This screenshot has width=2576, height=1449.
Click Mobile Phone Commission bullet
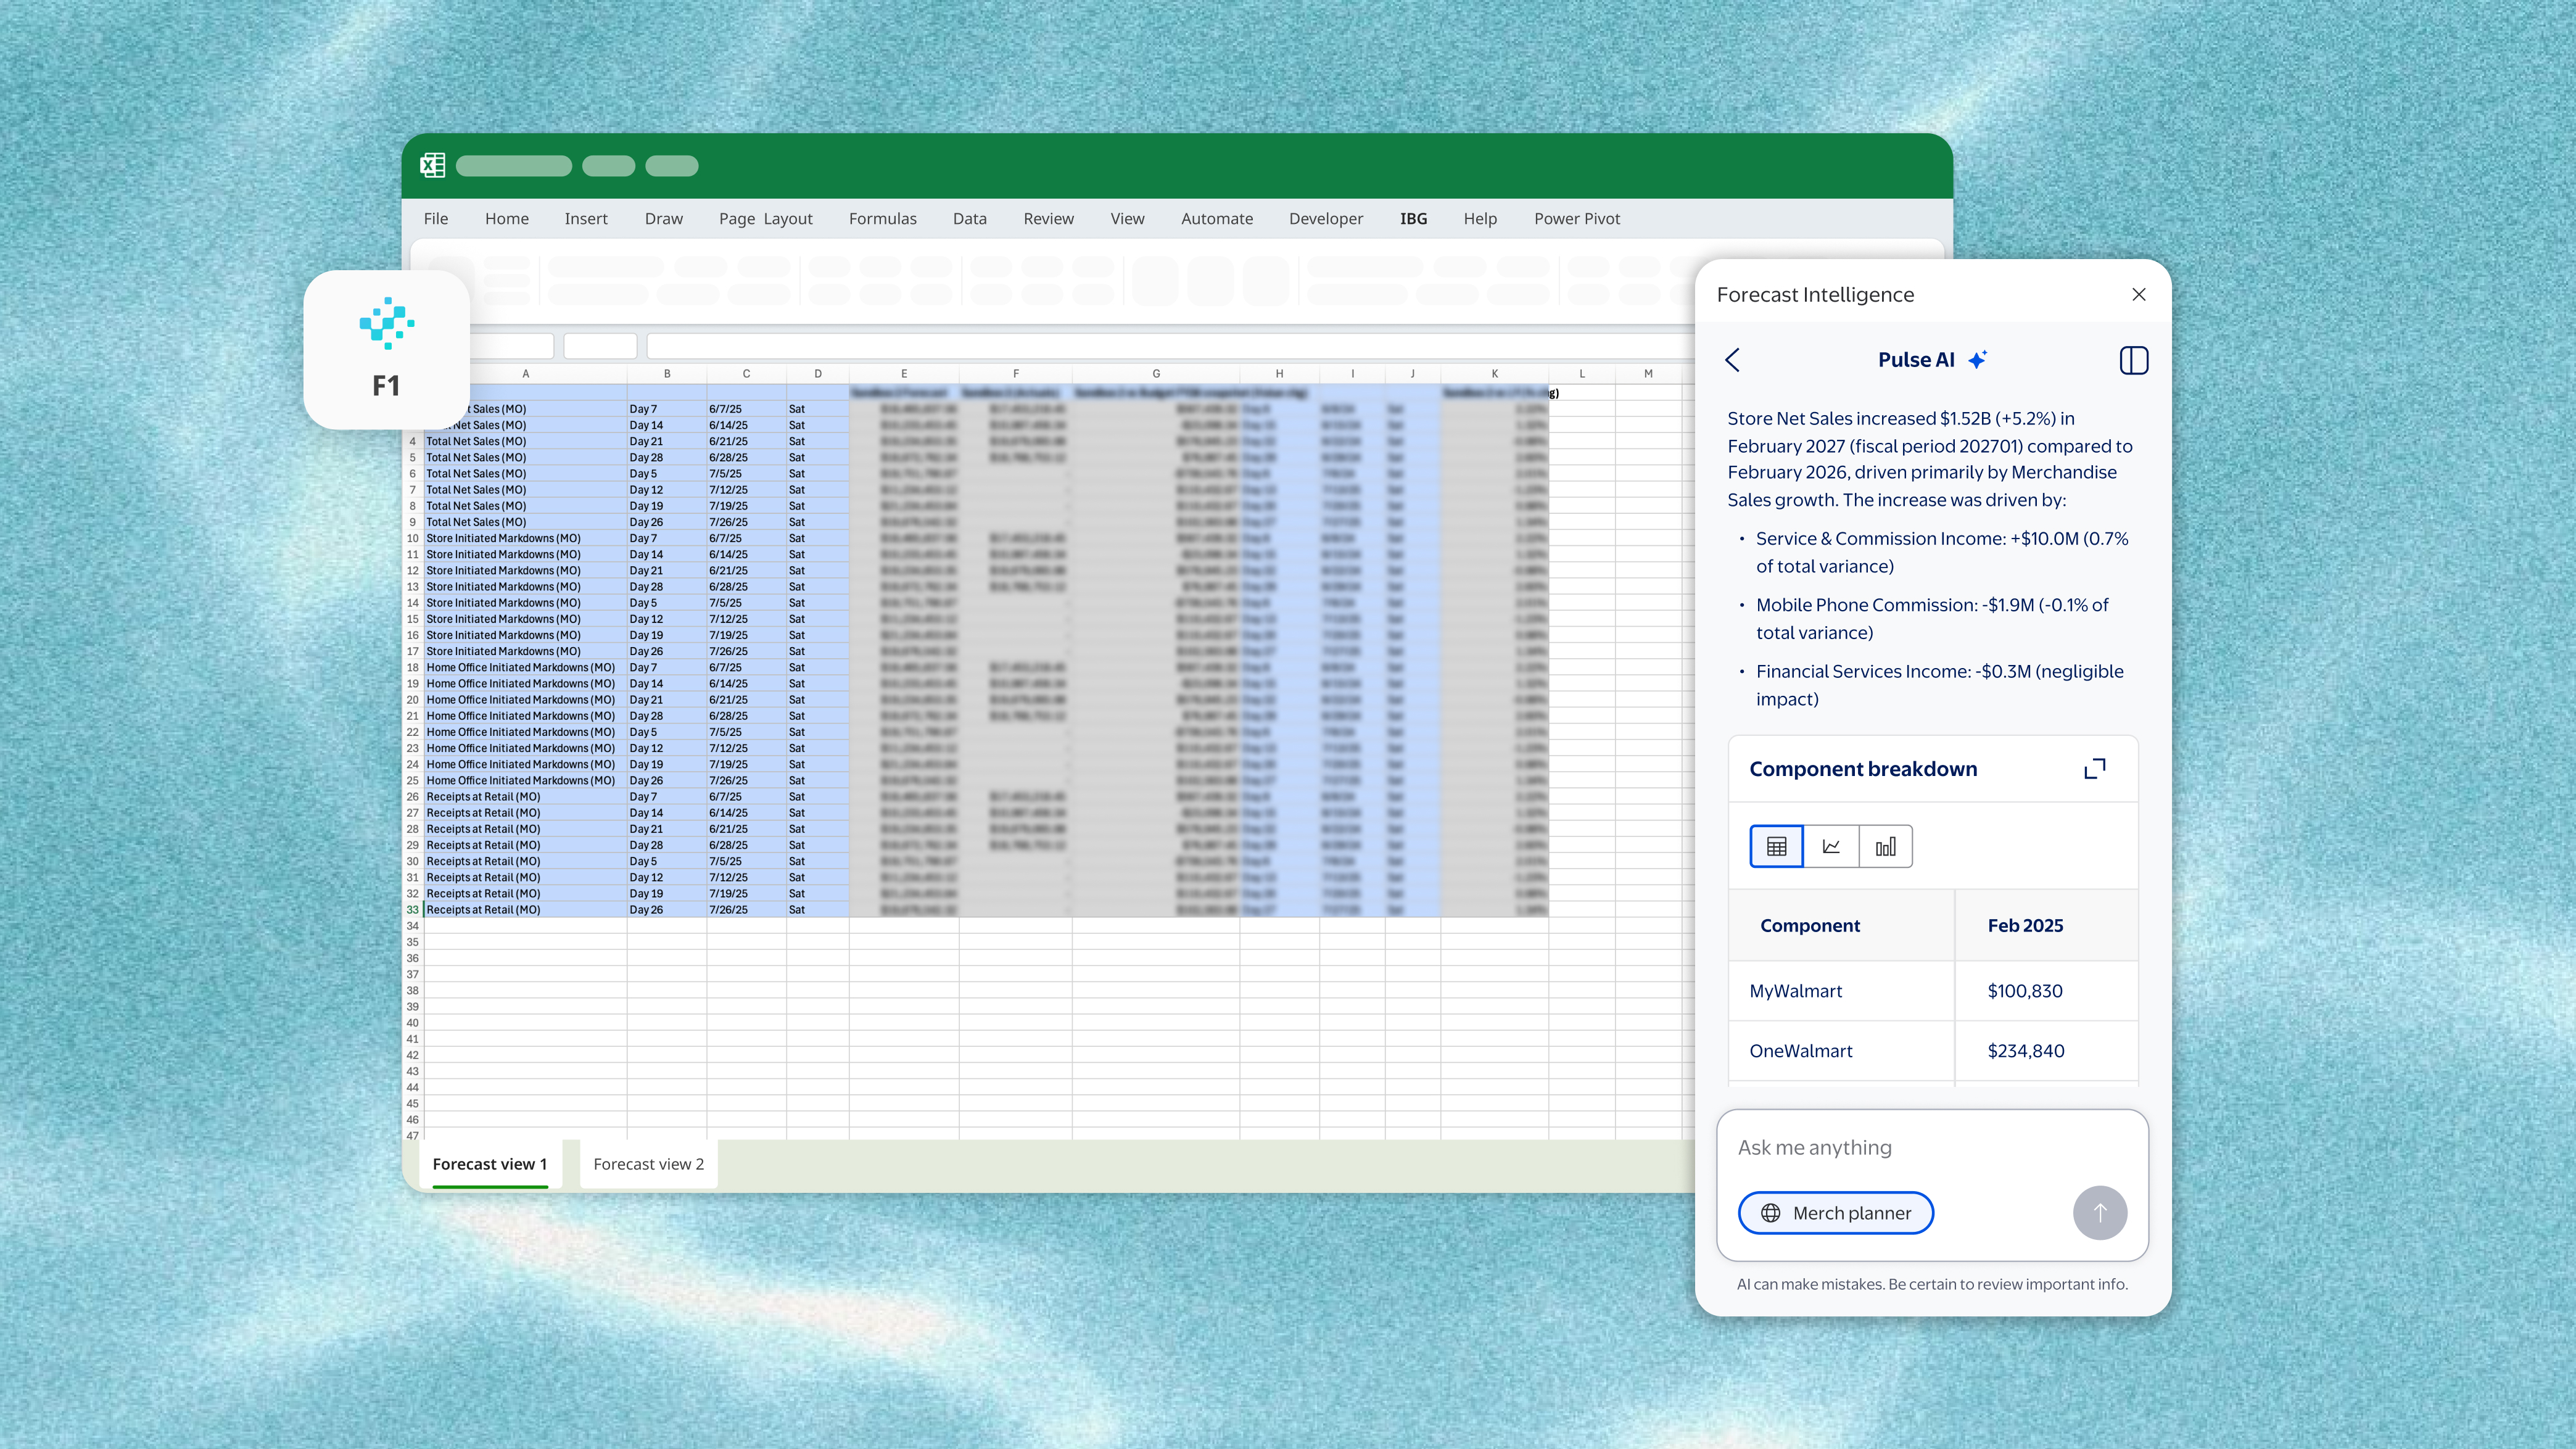coord(1932,618)
